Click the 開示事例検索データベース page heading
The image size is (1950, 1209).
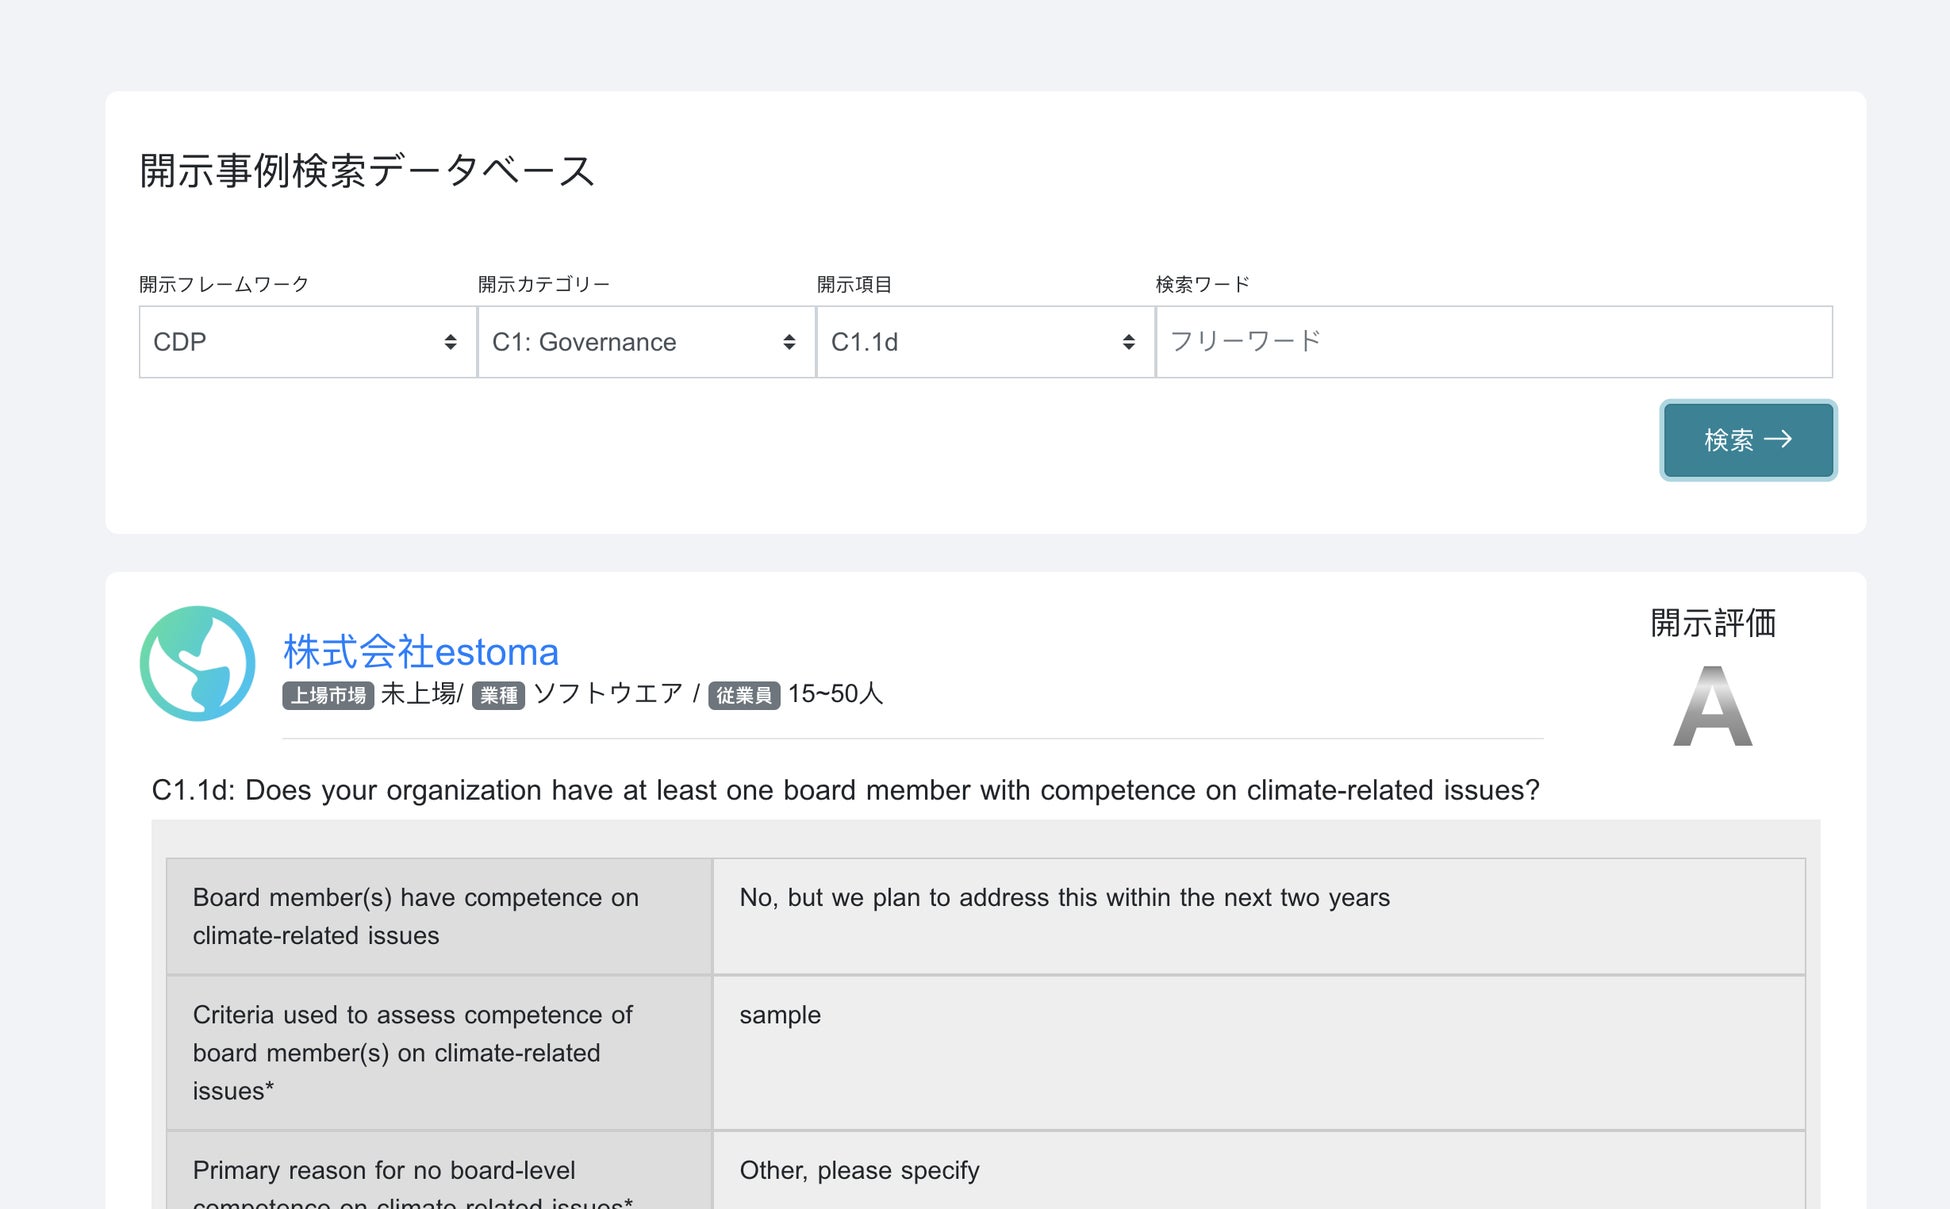pyautogui.click(x=367, y=171)
